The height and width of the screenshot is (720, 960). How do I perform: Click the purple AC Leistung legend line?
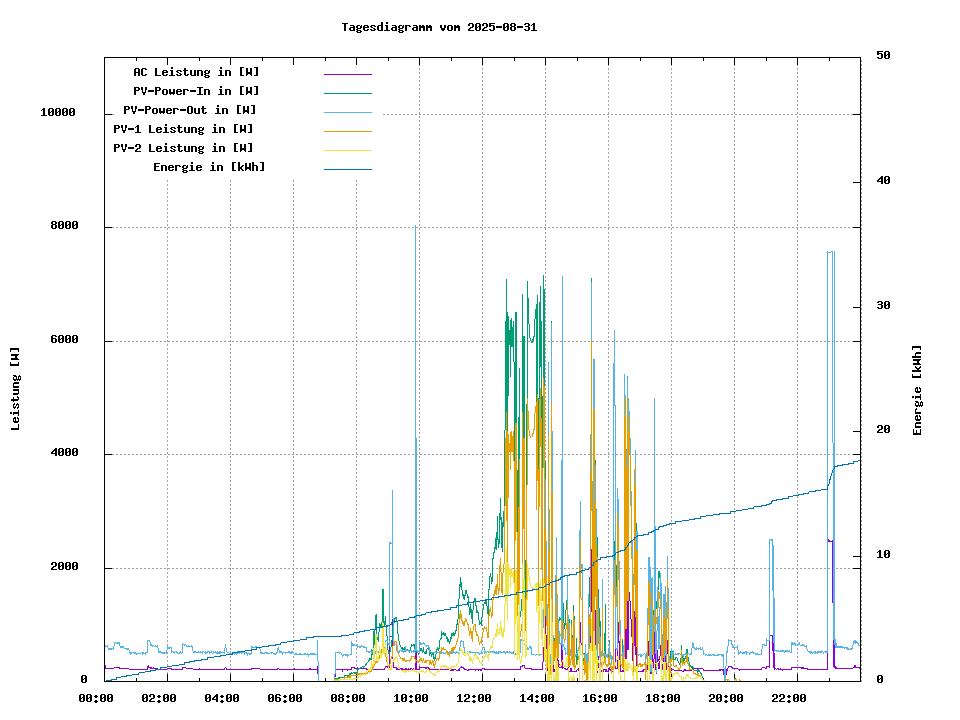click(347, 73)
